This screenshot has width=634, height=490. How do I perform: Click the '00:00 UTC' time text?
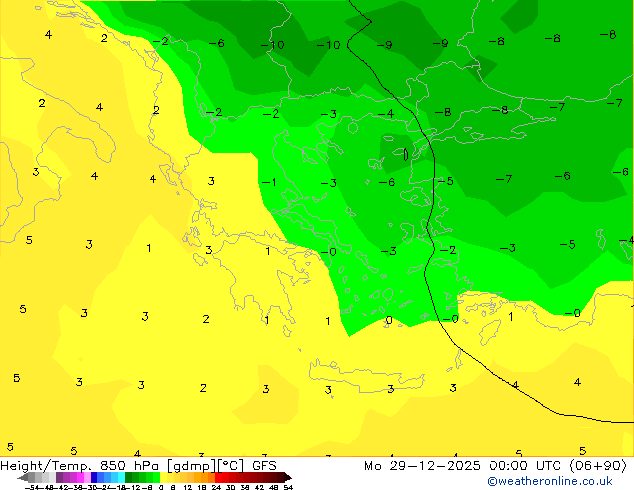(525, 466)
